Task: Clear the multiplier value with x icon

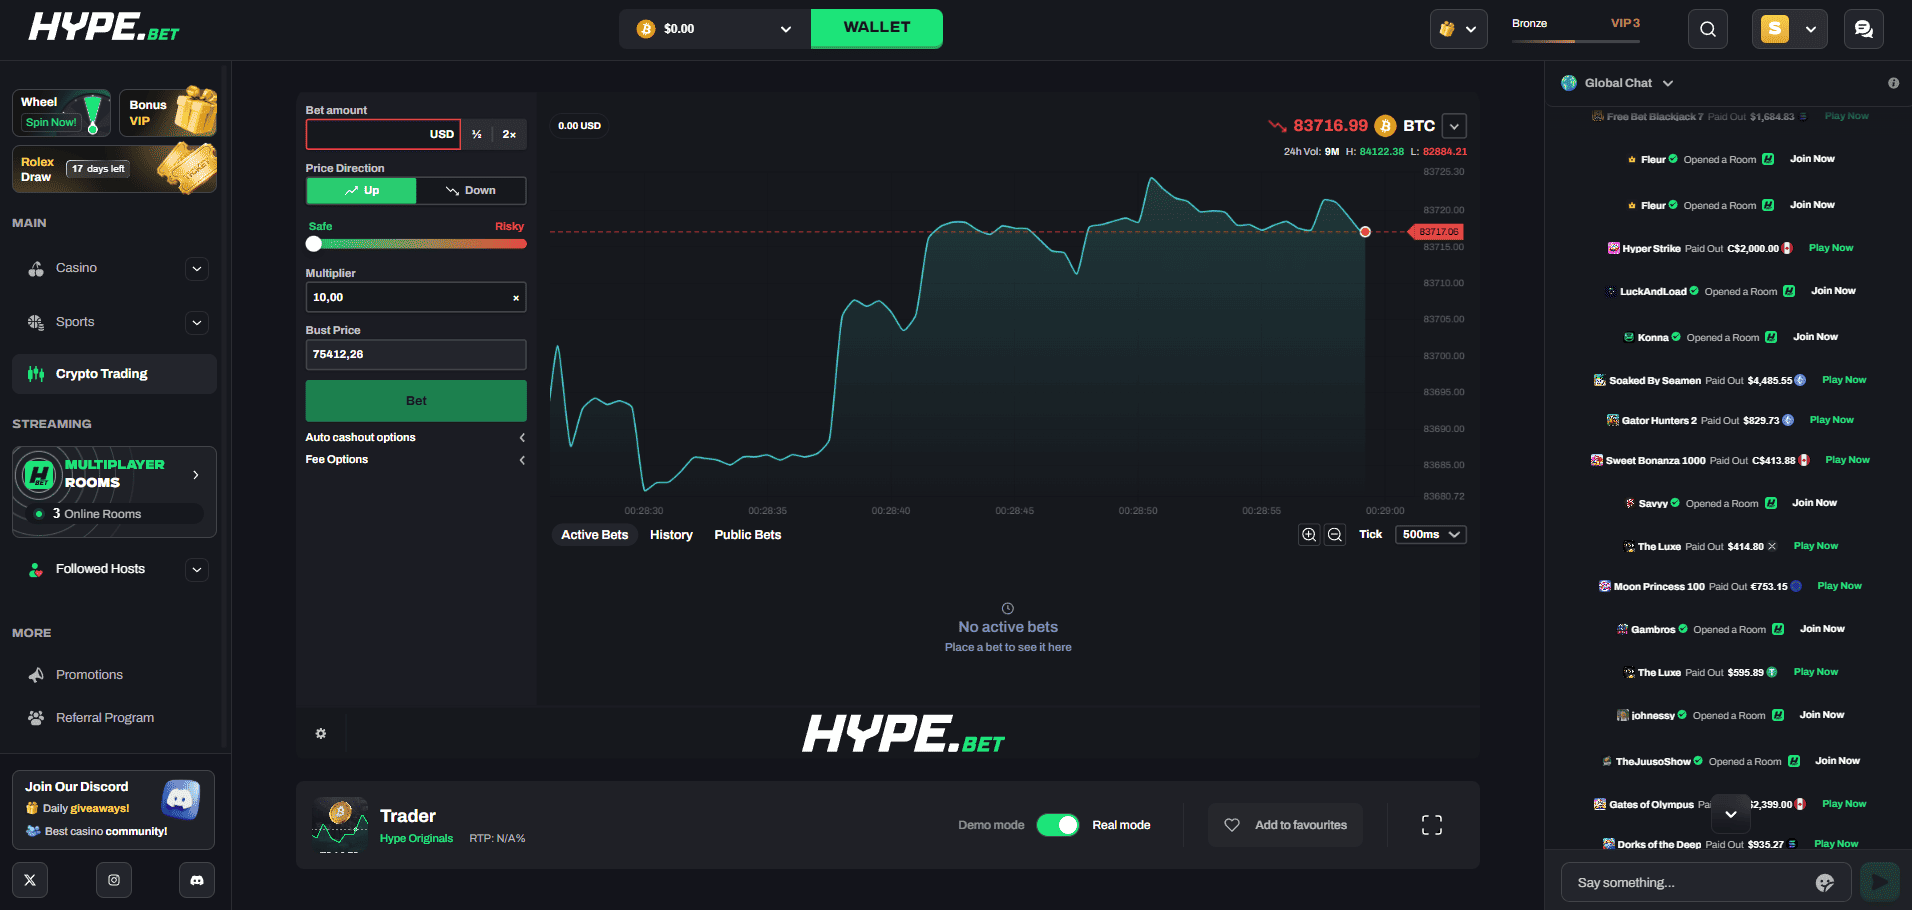Action: tap(516, 298)
